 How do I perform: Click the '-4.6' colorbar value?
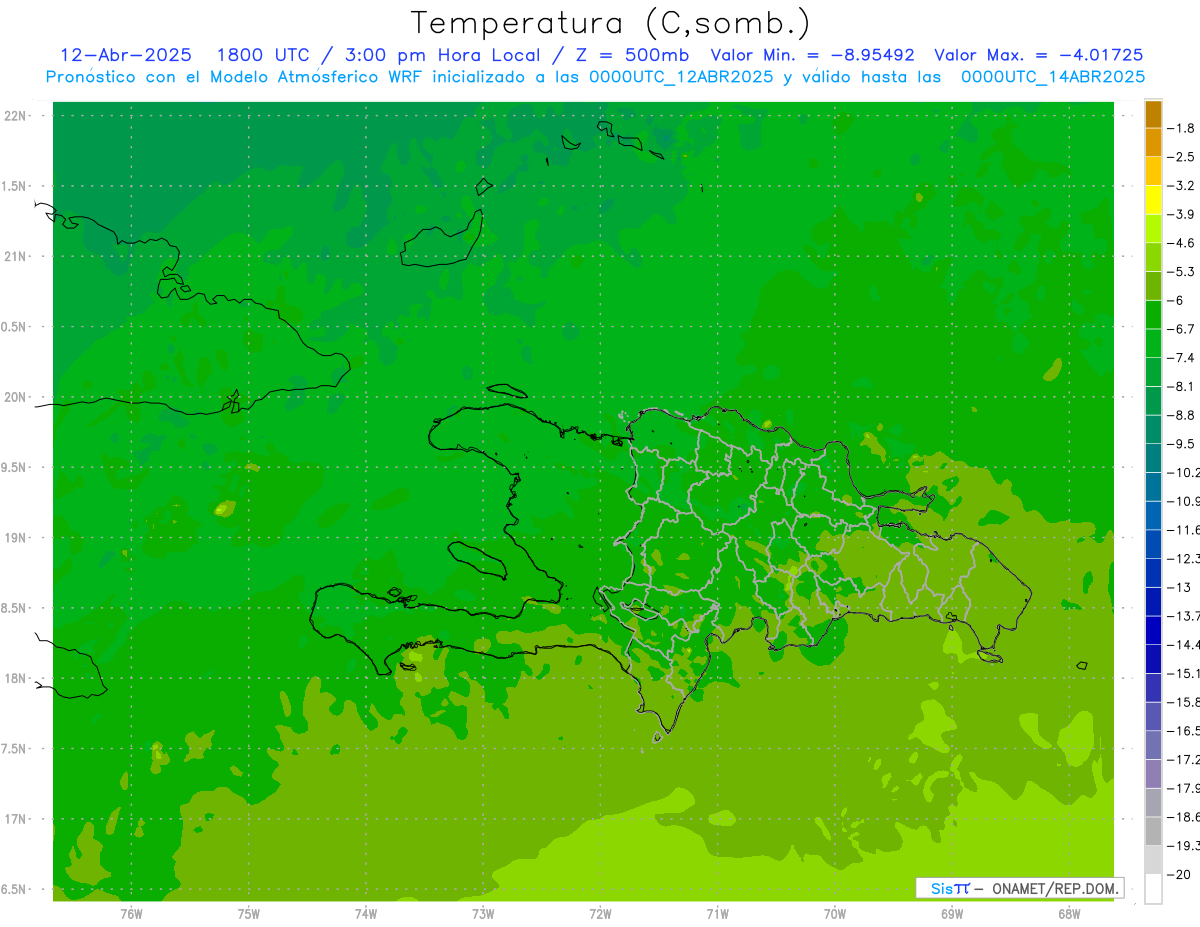pos(1181,243)
